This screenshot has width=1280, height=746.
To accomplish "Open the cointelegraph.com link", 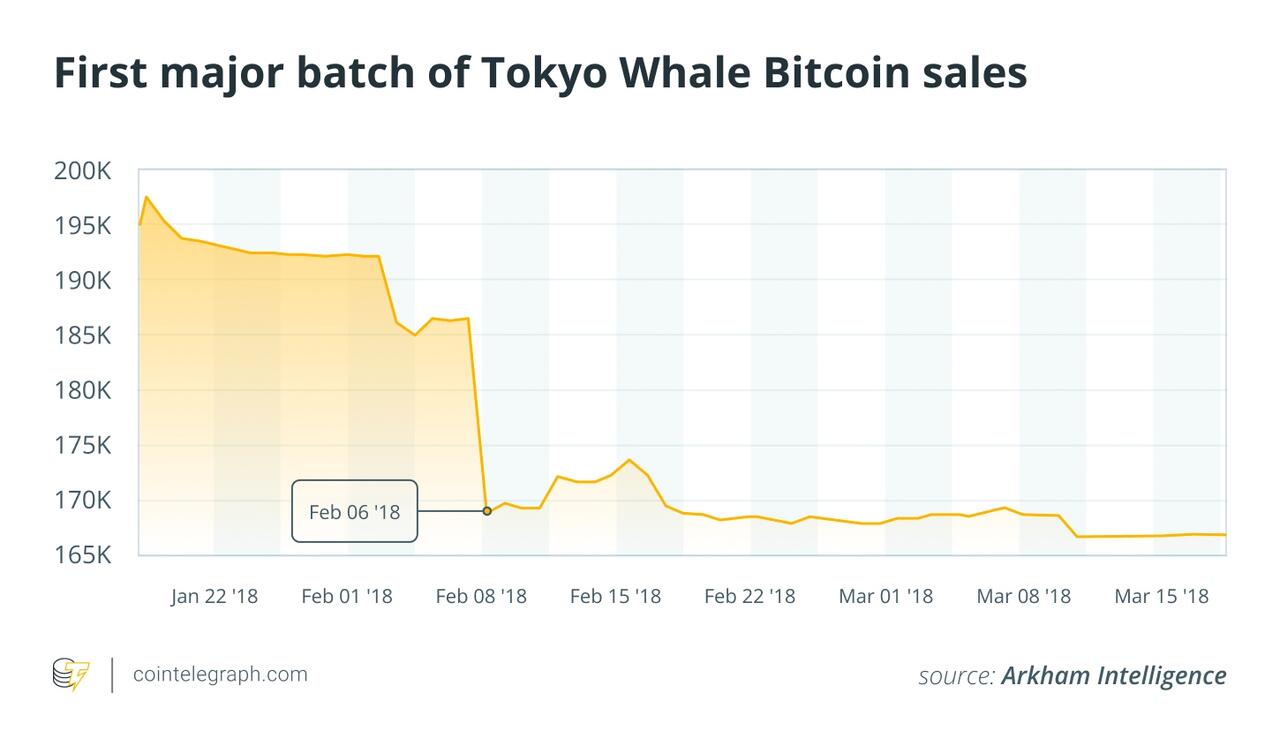I will pos(220,674).
